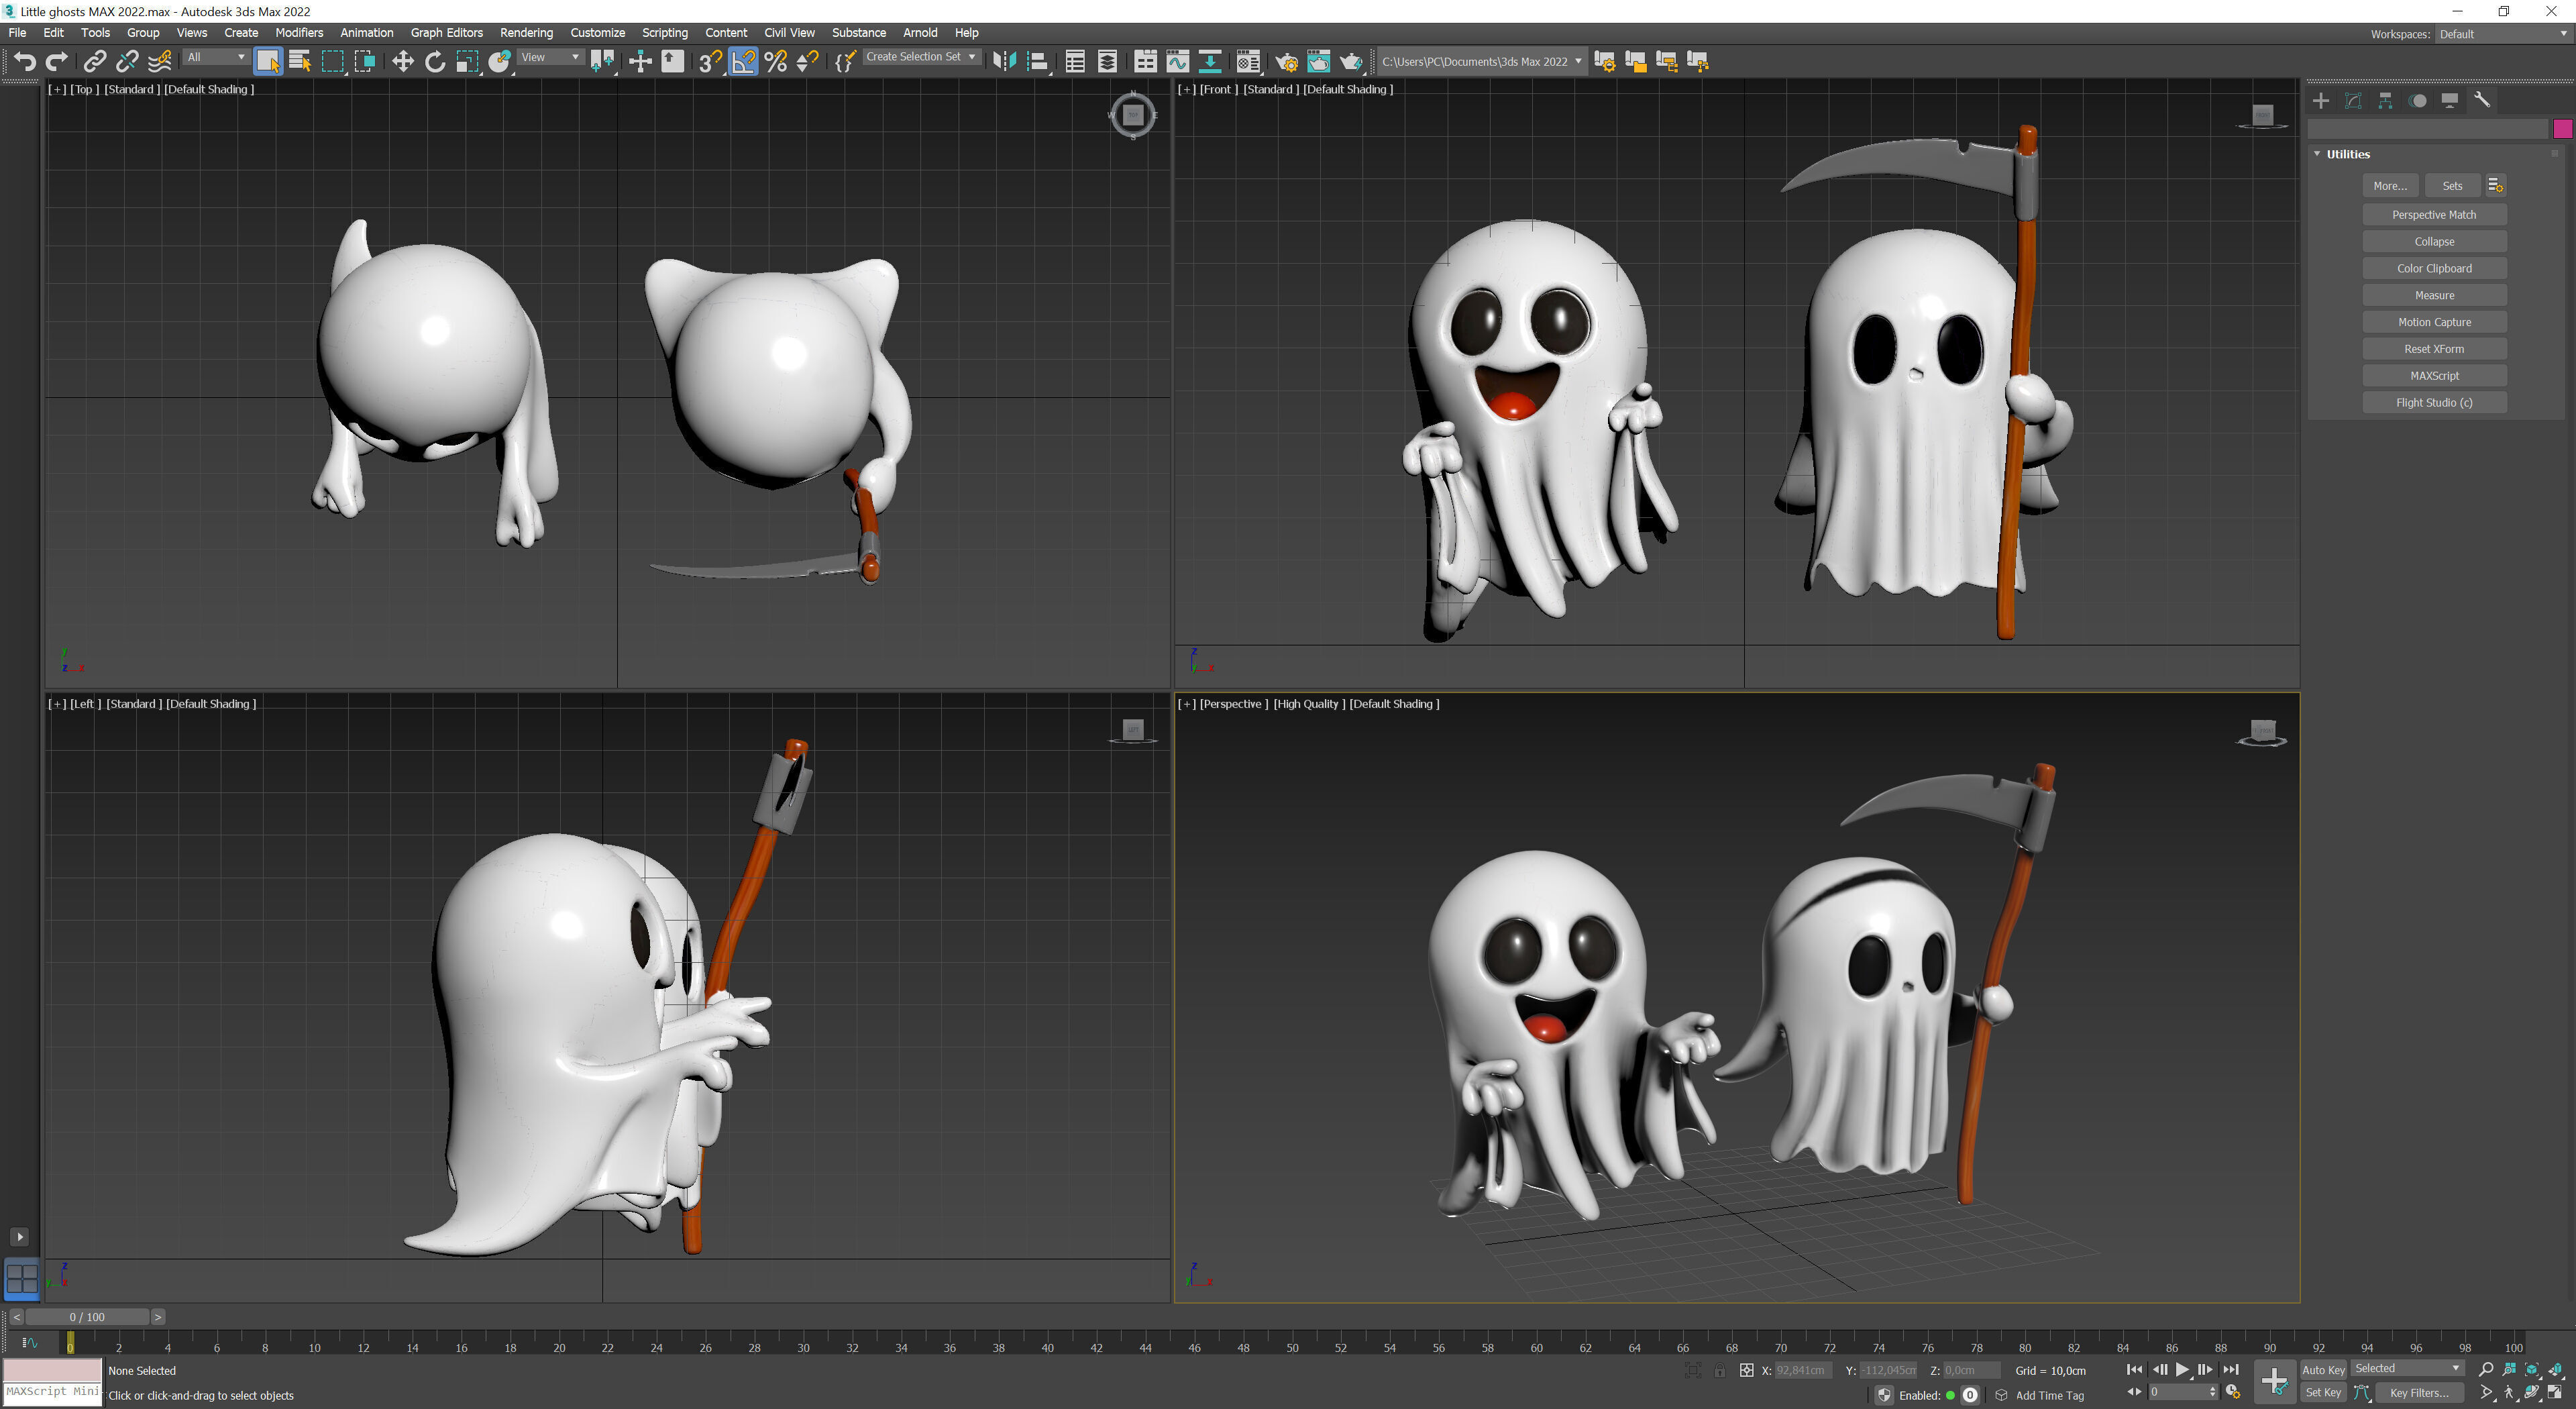Open the Create command panel tab
The height and width of the screenshot is (1409, 2576).
click(2321, 101)
